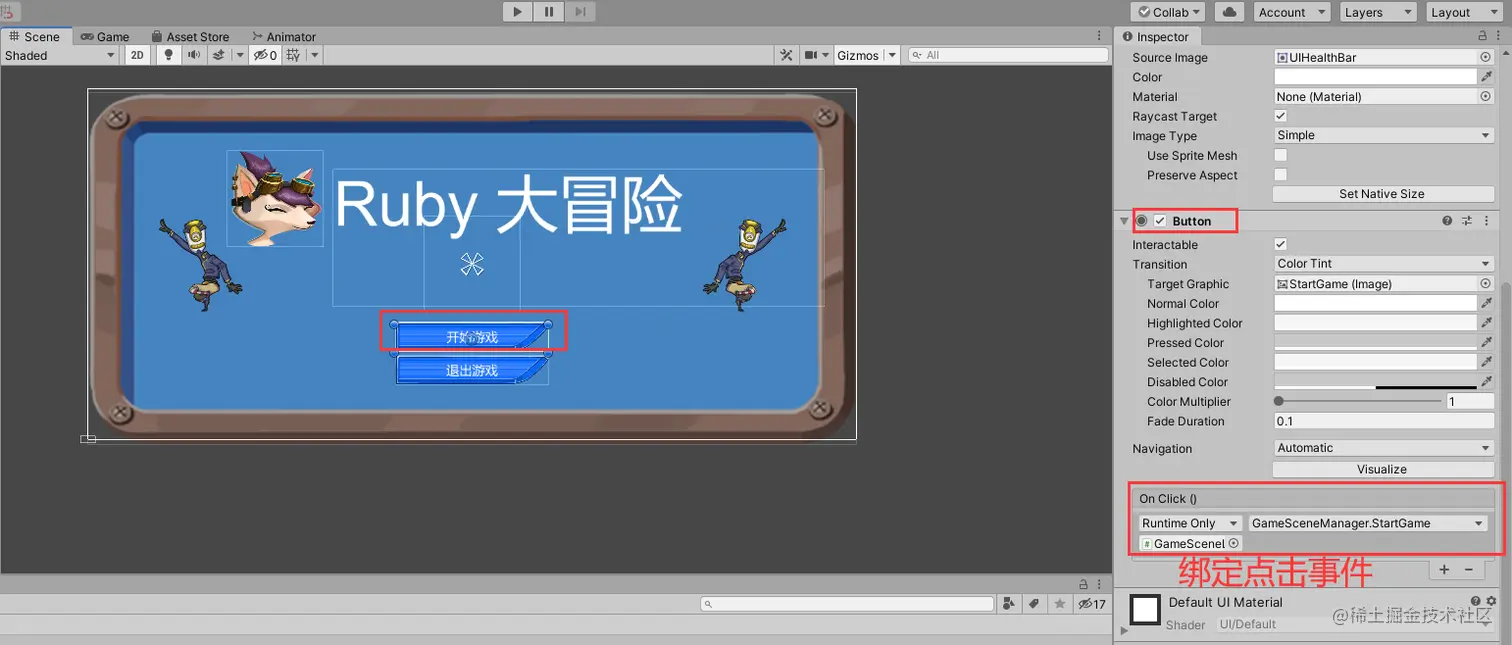Pick an object for the Target Graphic field
Viewport: 1512px width, 645px height.
click(x=1485, y=284)
